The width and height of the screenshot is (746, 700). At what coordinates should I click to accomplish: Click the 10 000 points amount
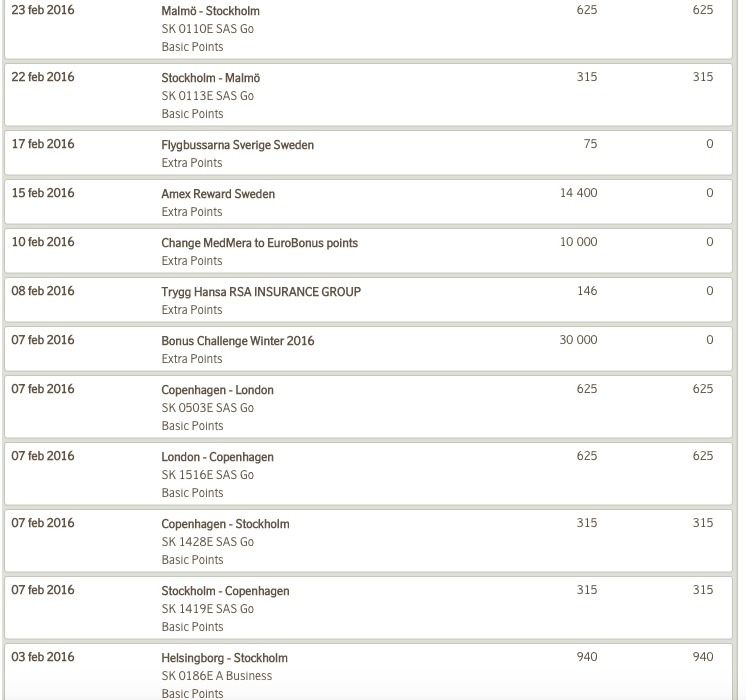[578, 242]
